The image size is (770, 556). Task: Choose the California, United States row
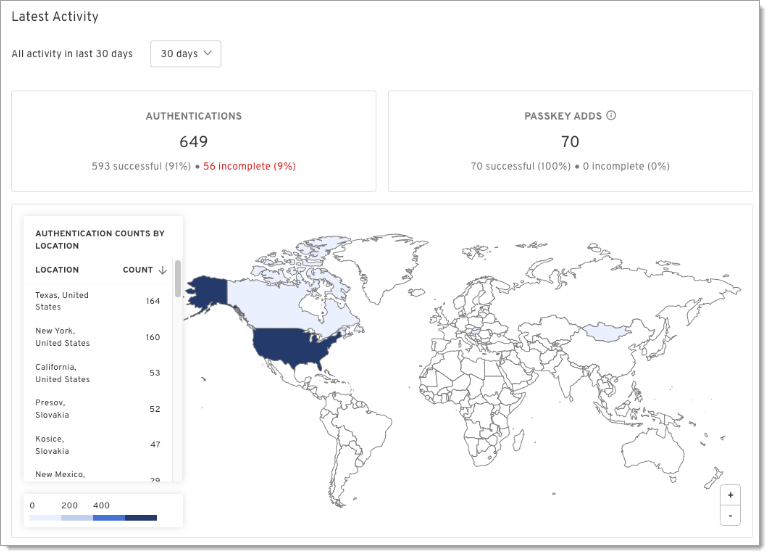pyautogui.click(x=98, y=373)
